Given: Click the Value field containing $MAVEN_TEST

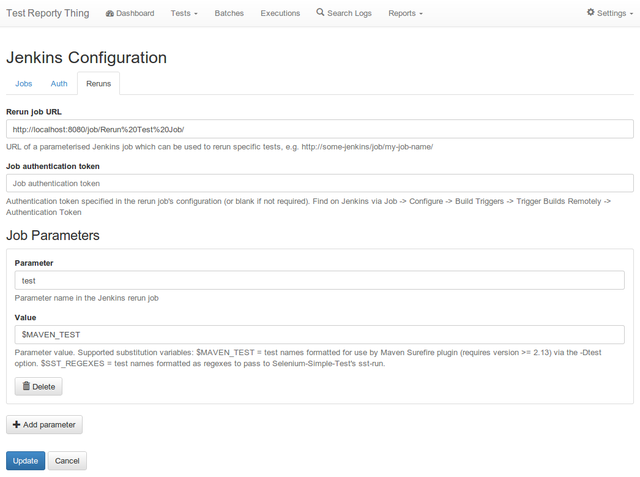Looking at the screenshot, I should tap(320, 335).
